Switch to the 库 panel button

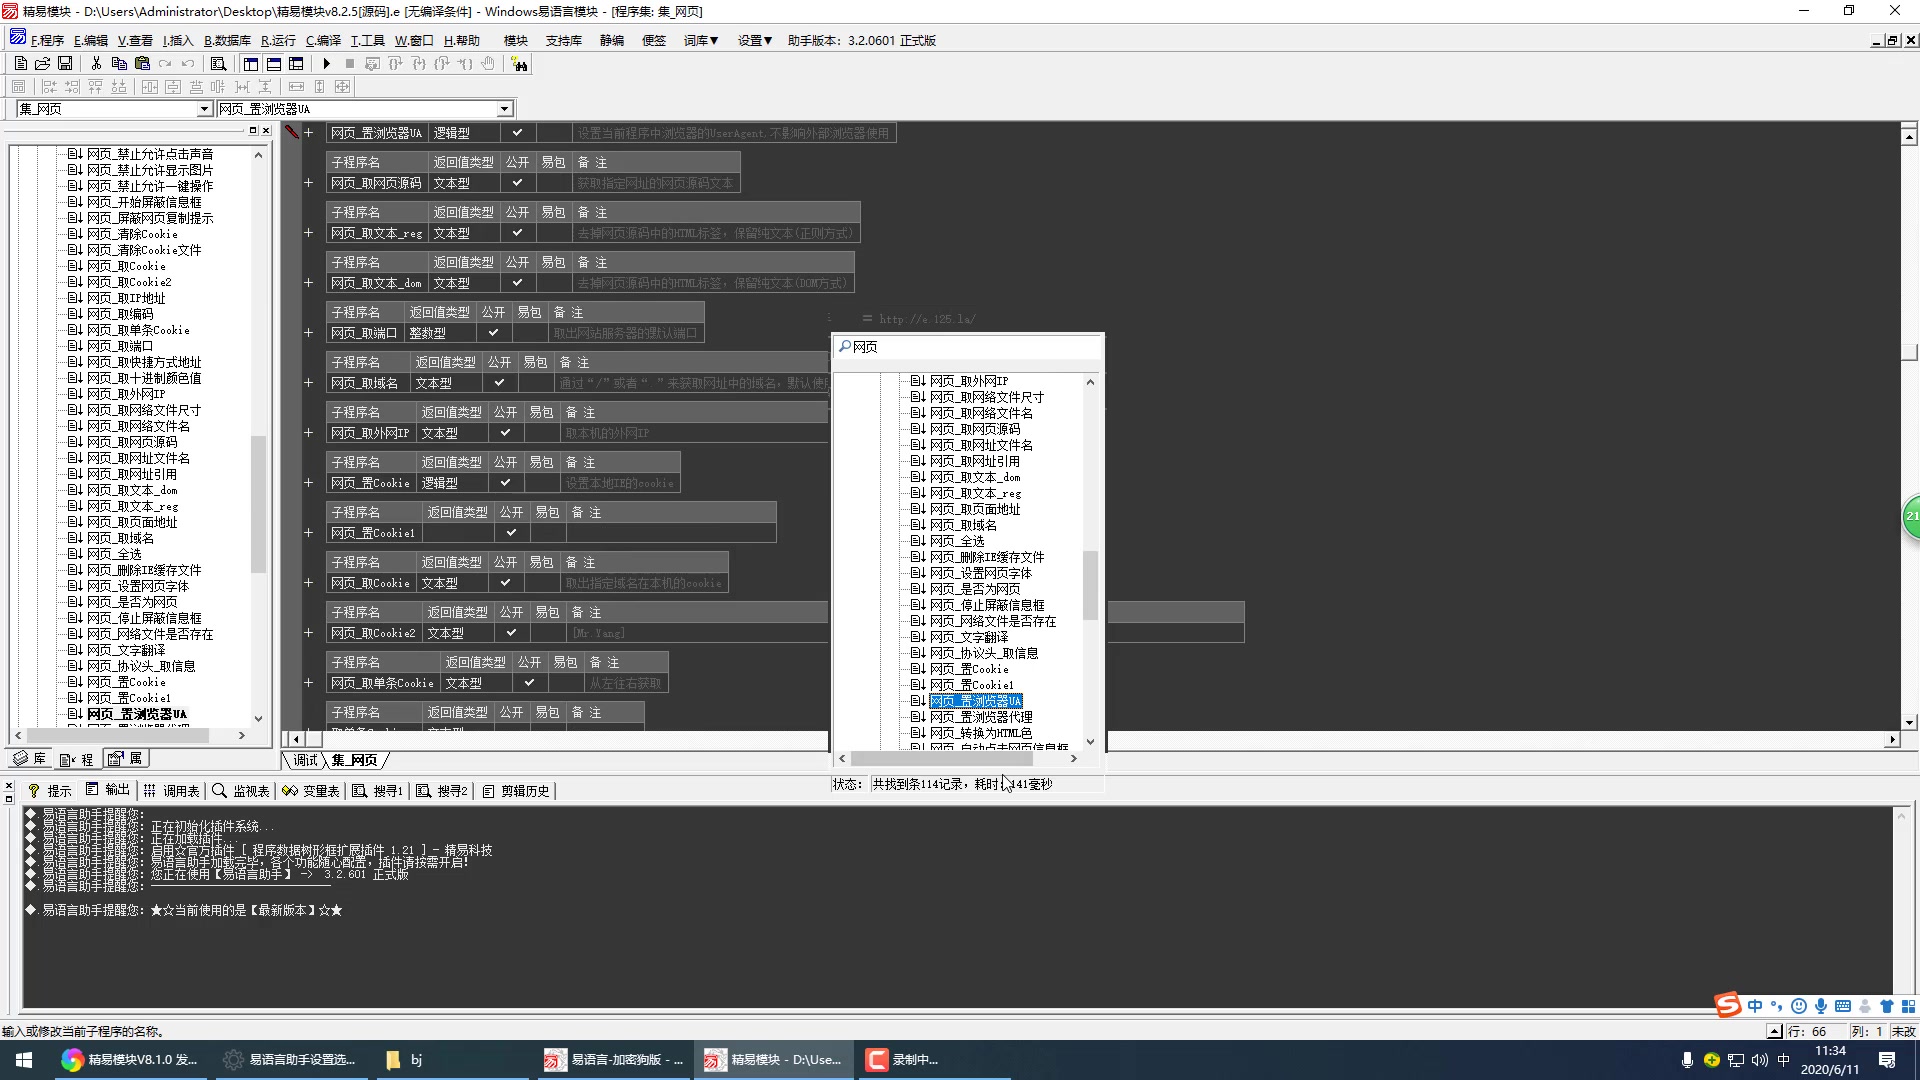click(x=30, y=759)
